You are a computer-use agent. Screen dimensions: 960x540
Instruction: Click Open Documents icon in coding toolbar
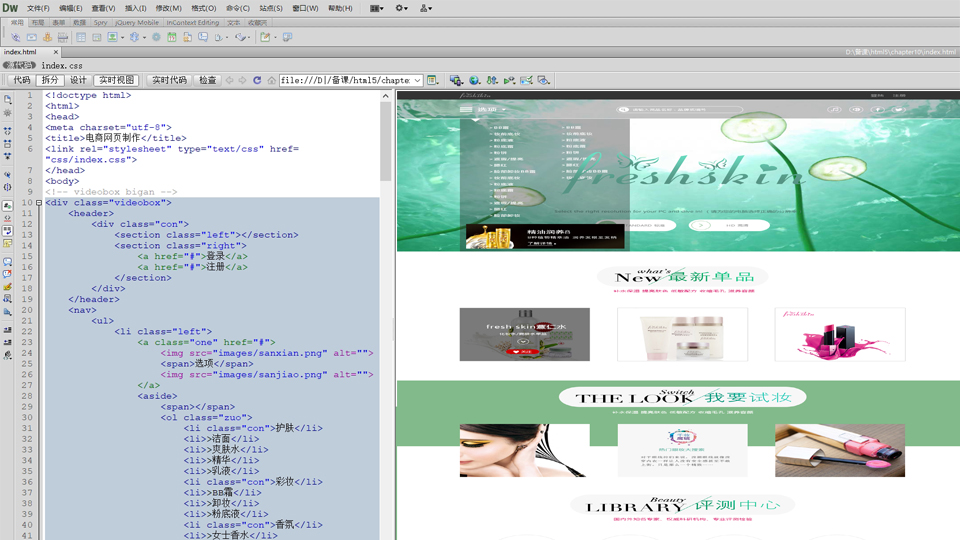[x=7, y=99]
